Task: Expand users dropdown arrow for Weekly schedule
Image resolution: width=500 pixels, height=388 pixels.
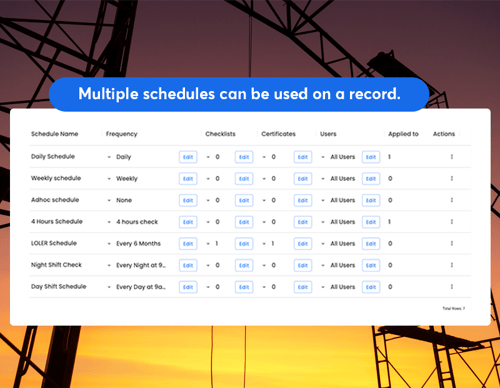Action: pyautogui.click(x=323, y=179)
